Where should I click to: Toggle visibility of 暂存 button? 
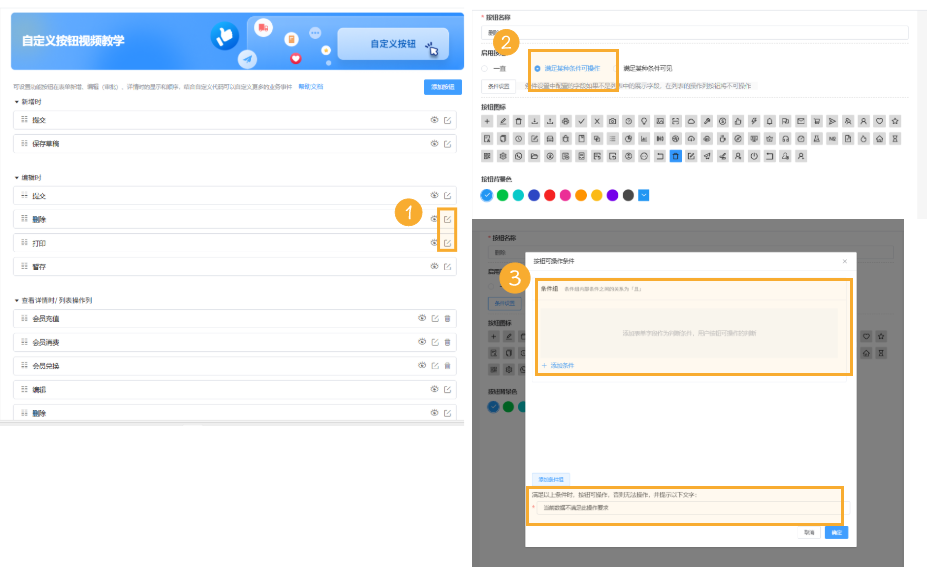[x=435, y=267]
